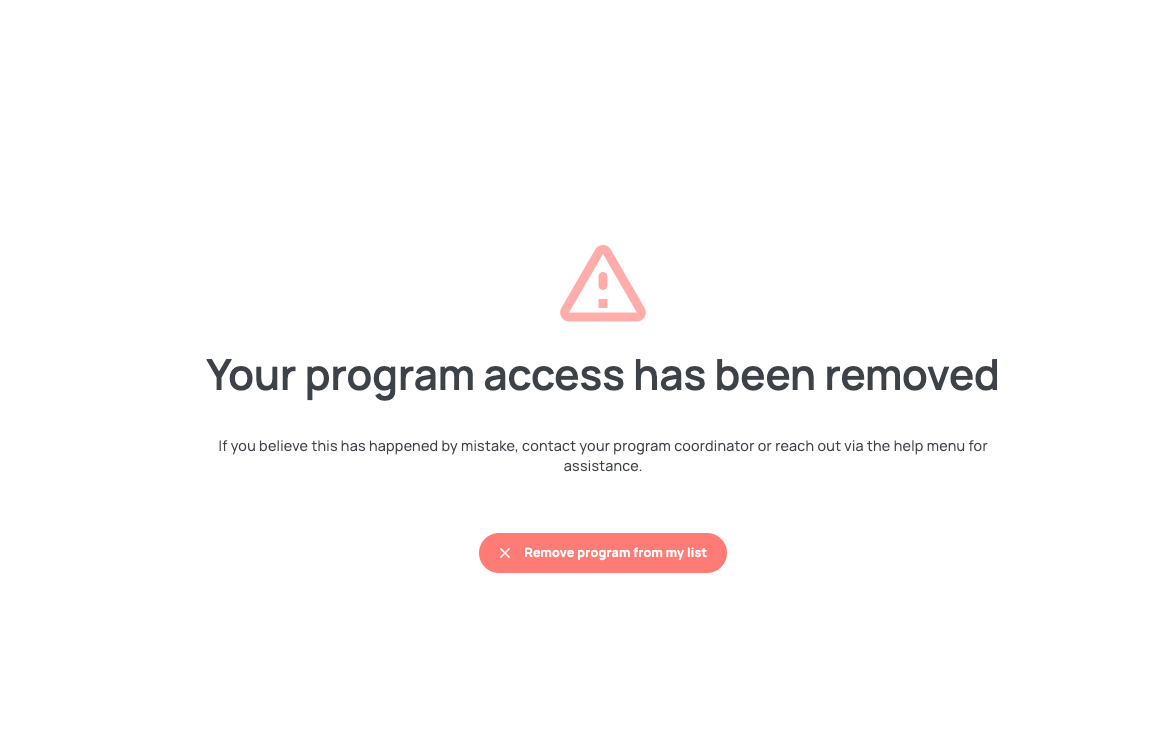The height and width of the screenshot is (729, 1155).
Task: Click the word 'list' on the red button
Action: 697,553
